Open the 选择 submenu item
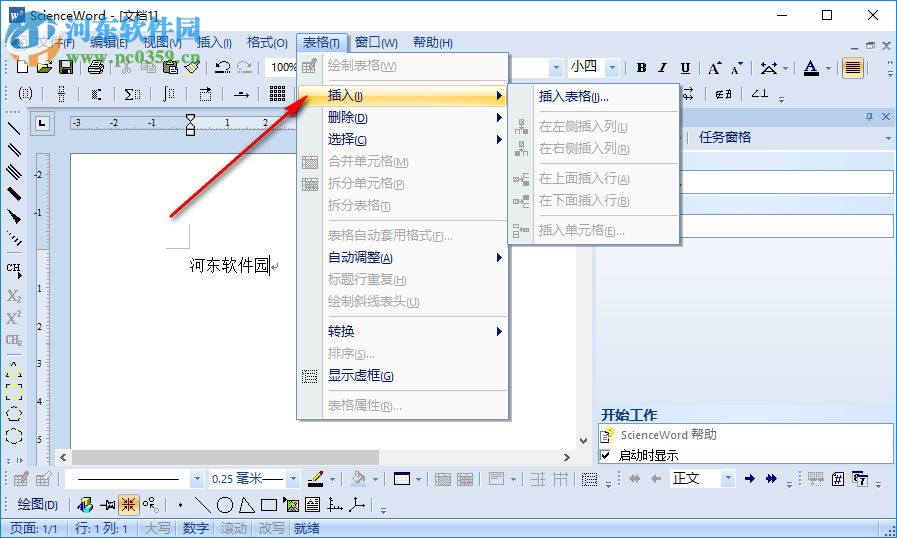 403,140
